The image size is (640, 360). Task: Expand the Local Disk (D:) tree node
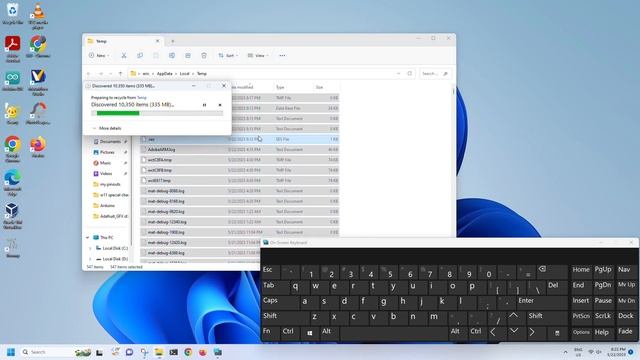[90, 259]
